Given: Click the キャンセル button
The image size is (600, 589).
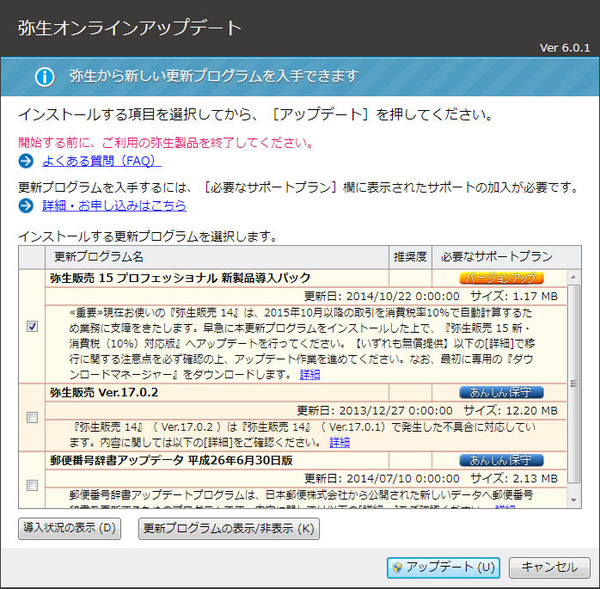Looking at the screenshot, I should (x=549, y=567).
